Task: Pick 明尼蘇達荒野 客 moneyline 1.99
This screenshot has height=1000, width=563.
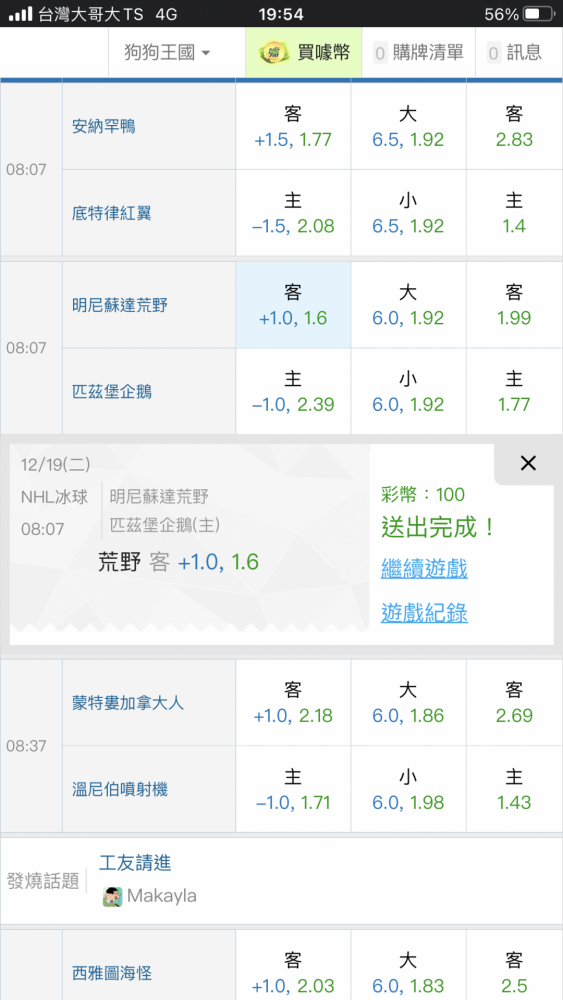Action: coord(515,305)
